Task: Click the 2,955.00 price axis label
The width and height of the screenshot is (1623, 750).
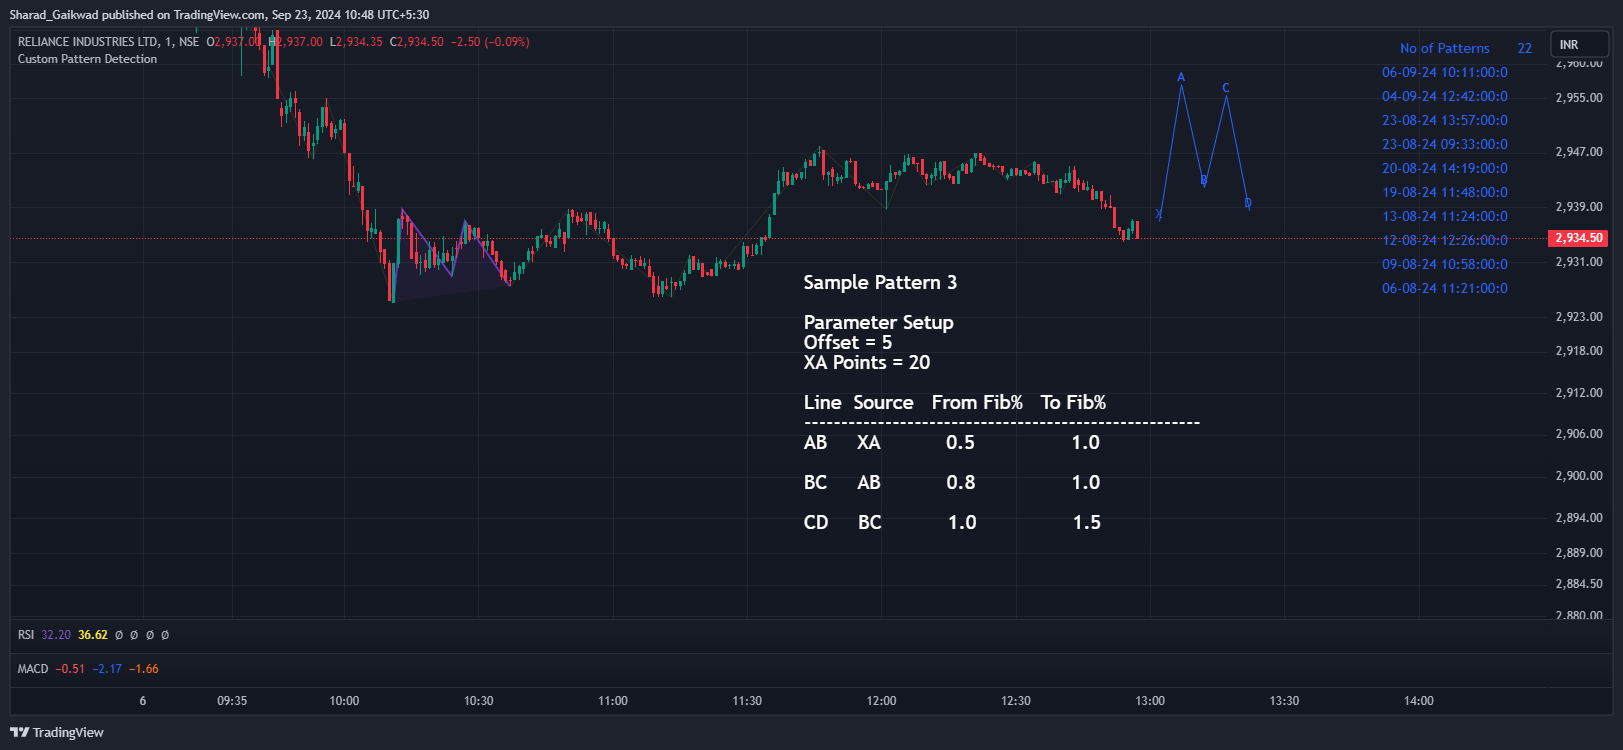Action: [1579, 98]
